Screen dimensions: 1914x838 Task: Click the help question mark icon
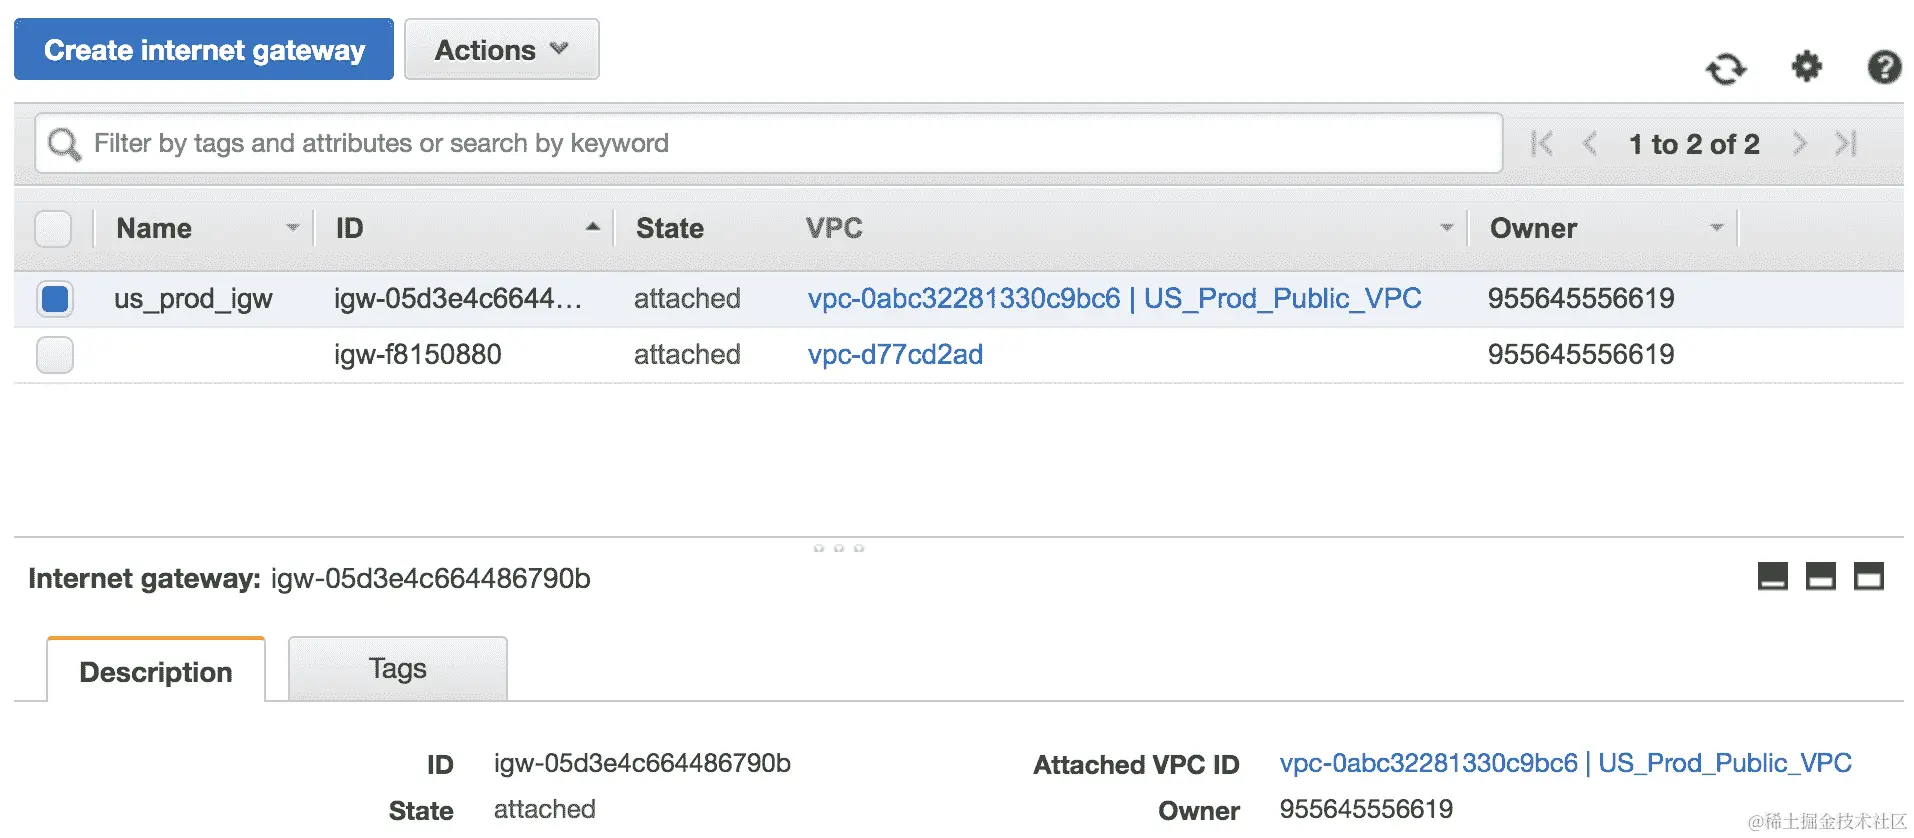pos(1884,67)
